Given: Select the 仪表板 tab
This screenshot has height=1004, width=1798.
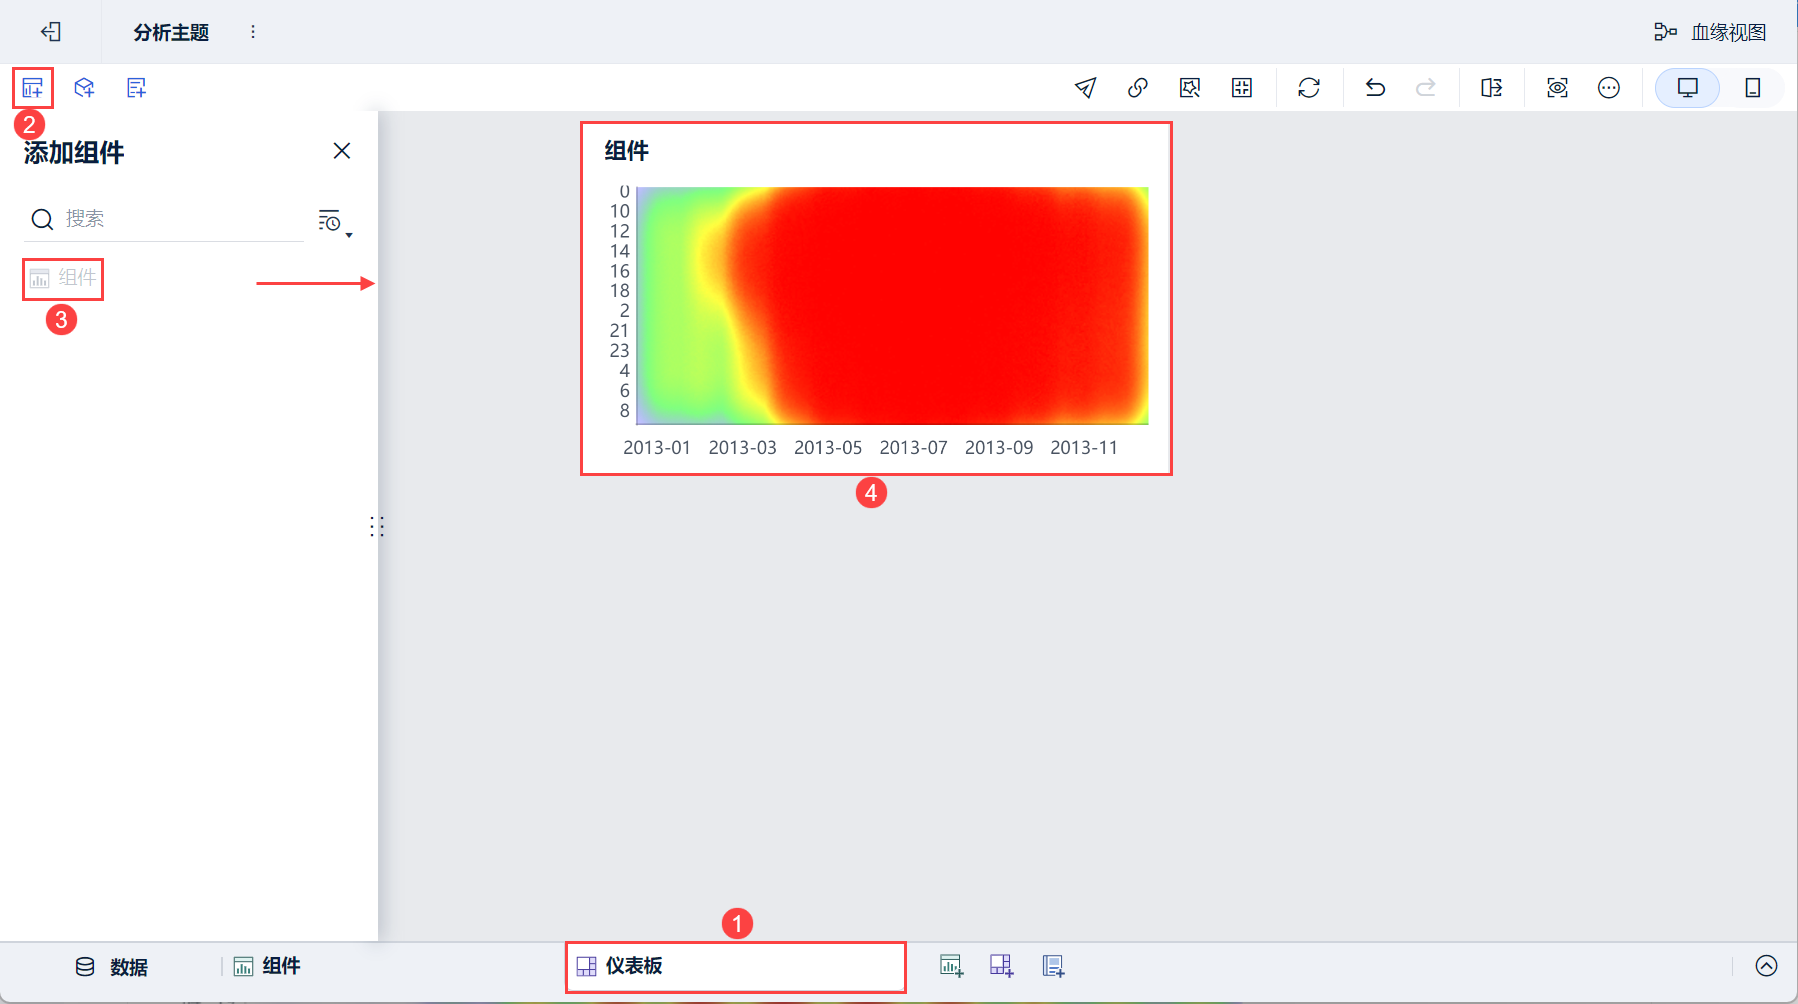Looking at the screenshot, I should click(x=735, y=966).
